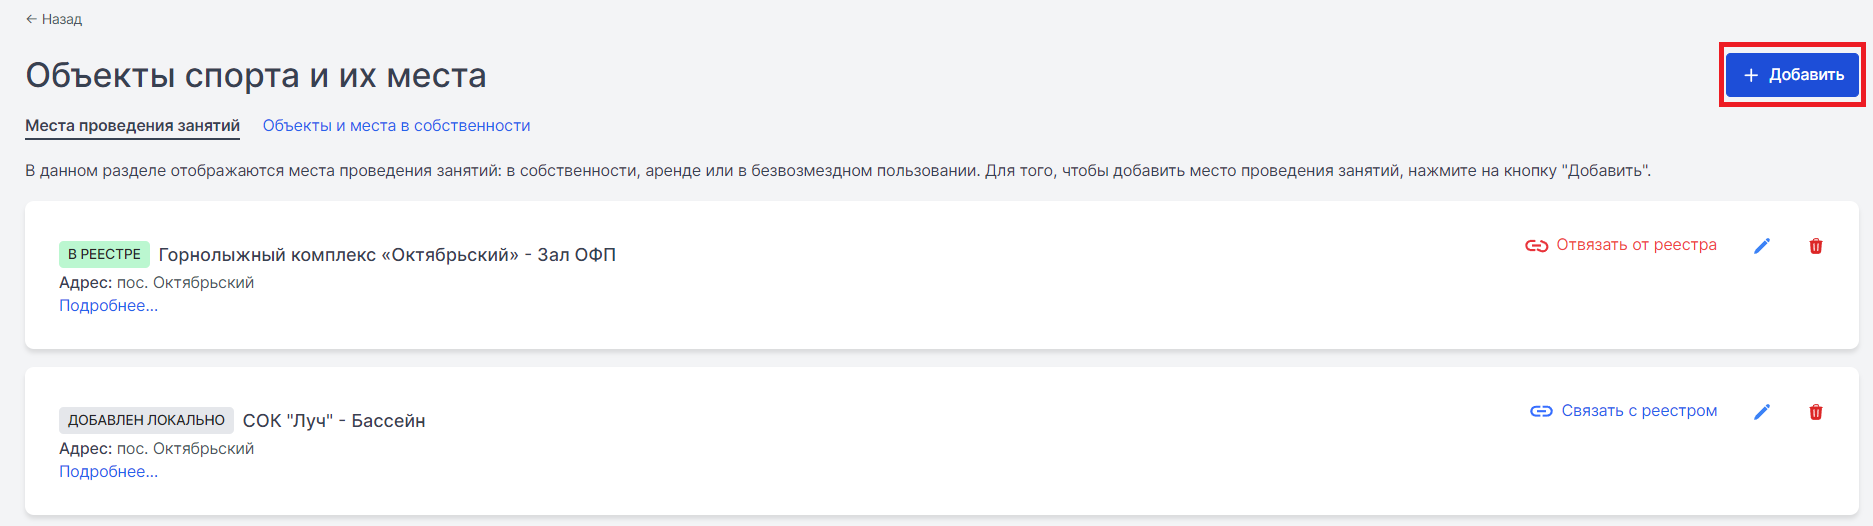Viewport: 1873px width, 526px height.
Task: Click the gray ДОБАВЛЕН ЛОКАЛЬНО badge
Action: tap(146, 421)
